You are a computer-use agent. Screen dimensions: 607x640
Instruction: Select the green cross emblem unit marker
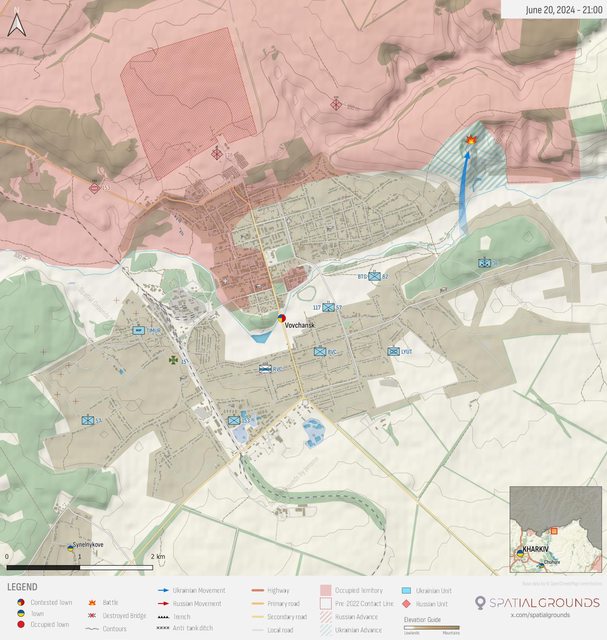tap(173, 358)
